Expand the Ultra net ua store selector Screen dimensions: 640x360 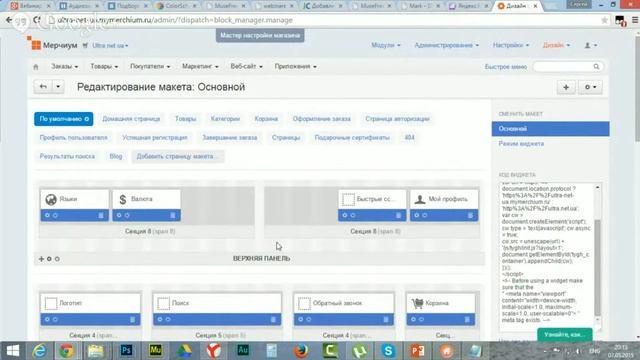110,45
